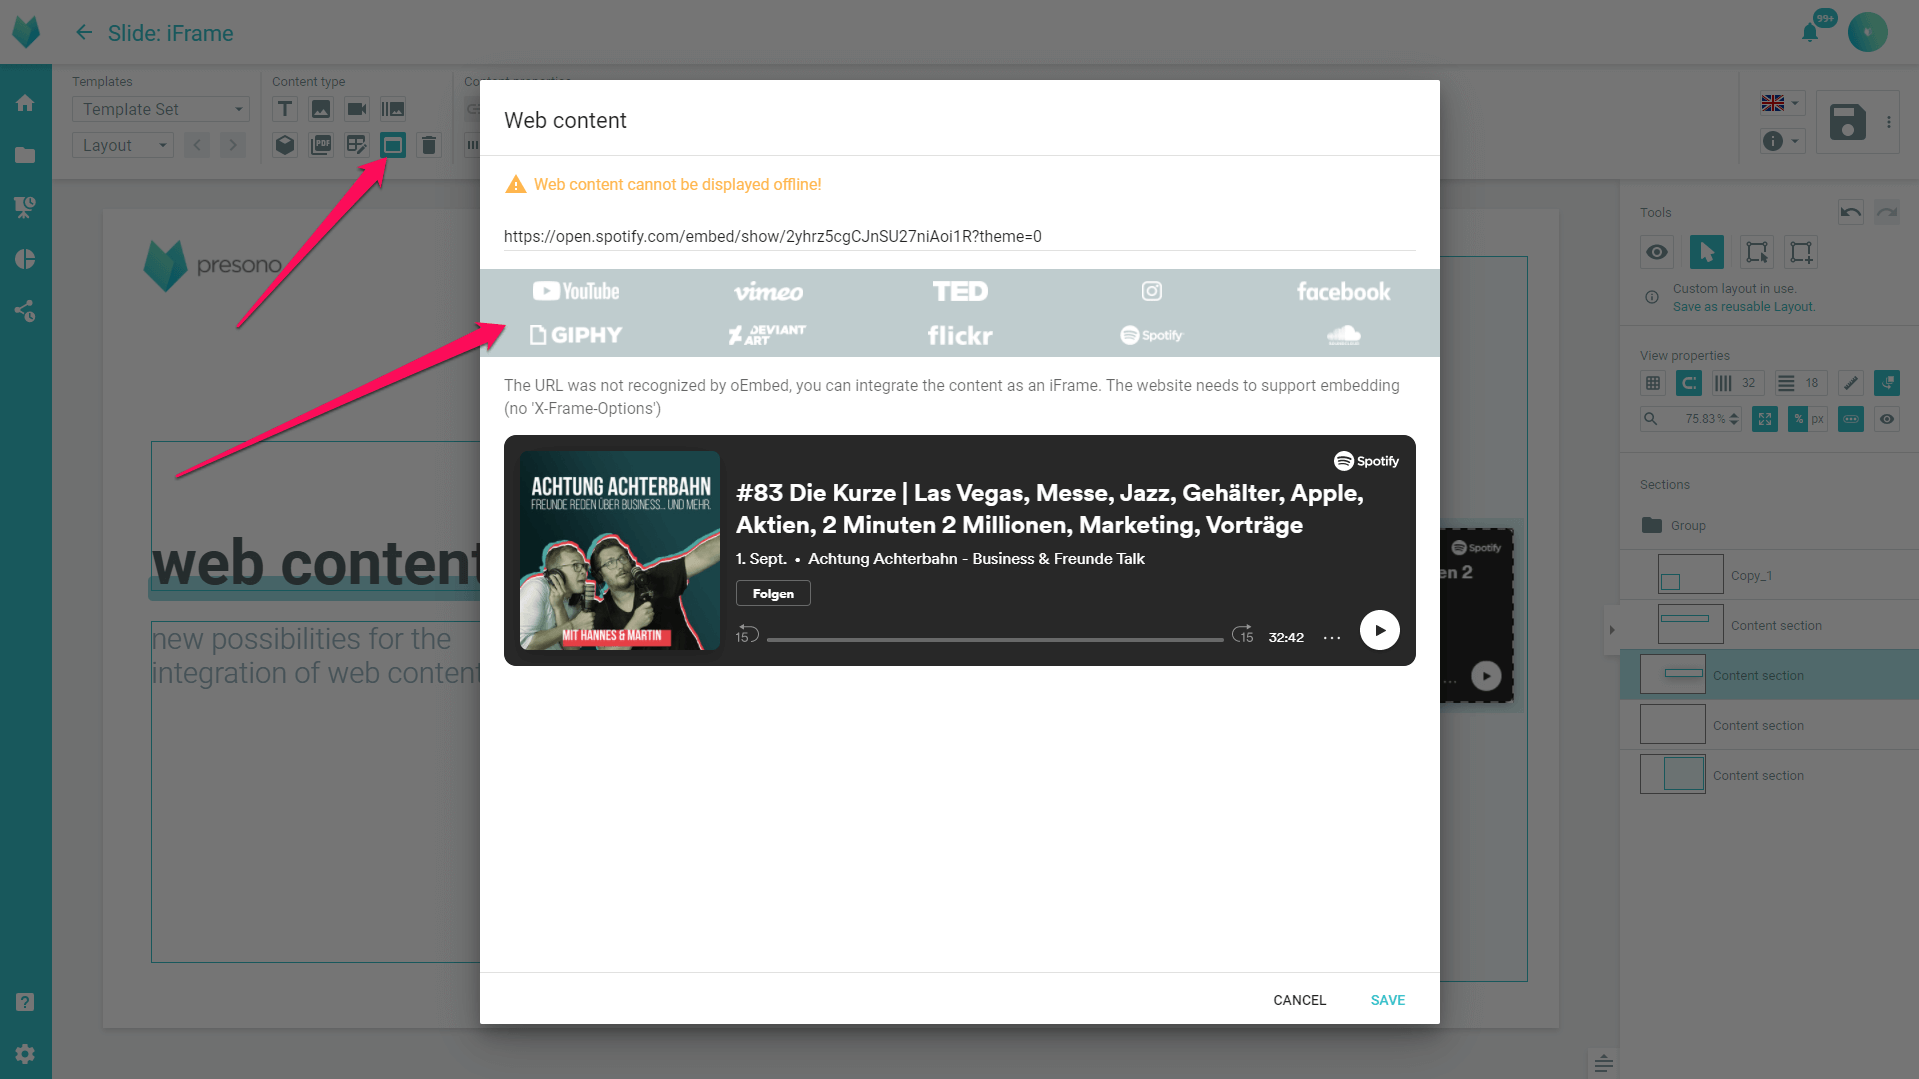The image size is (1919, 1079).
Task: Click the save floppy disk icon
Action: 1847,122
